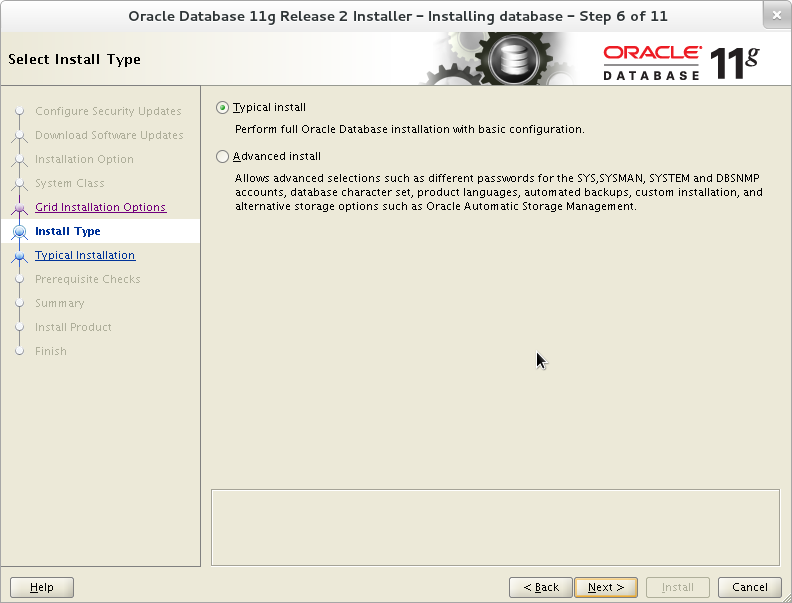Open the Grid Installation Options step link
792x603 pixels.
pyautogui.click(x=101, y=207)
